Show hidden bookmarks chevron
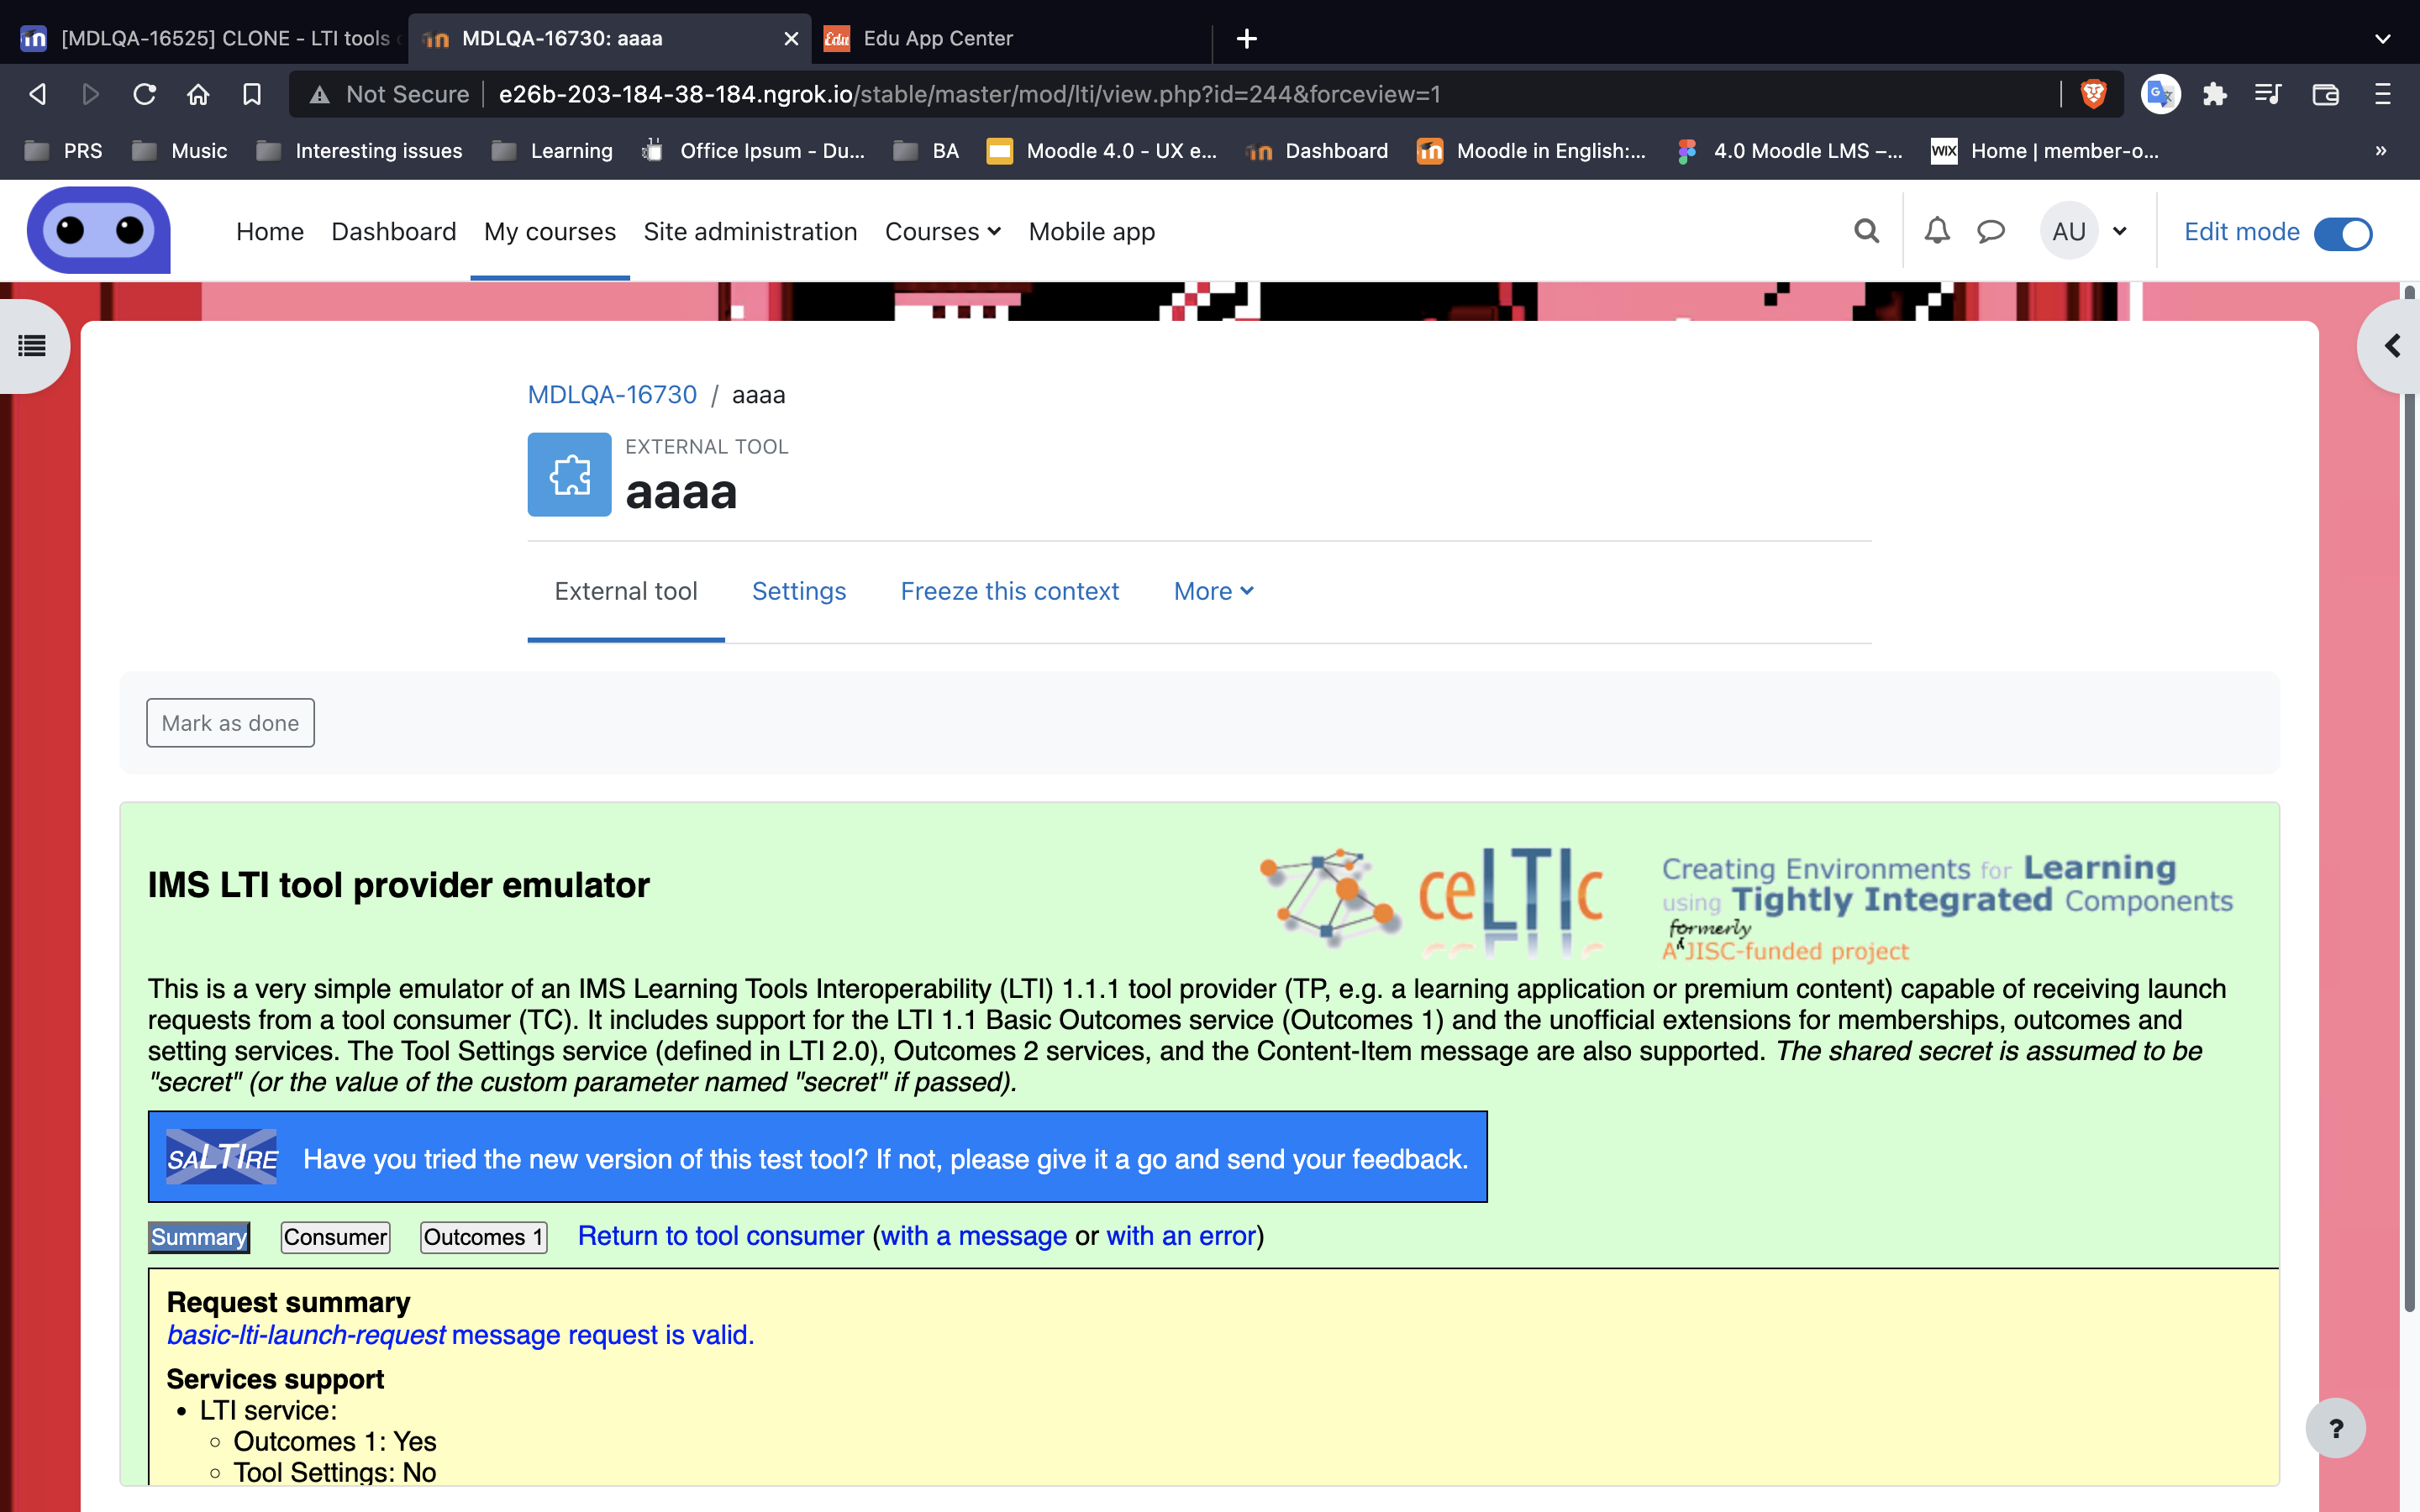2420x1512 pixels. pos(2381,151)
